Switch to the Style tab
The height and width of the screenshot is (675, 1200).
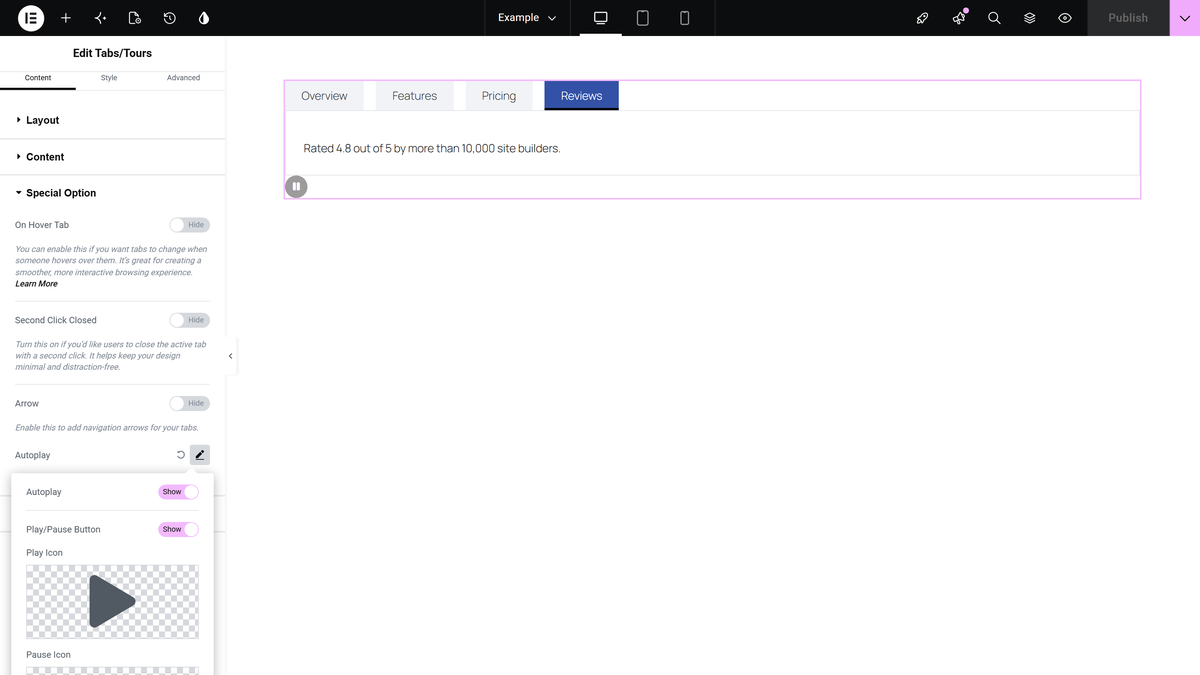tap(109, 78)
